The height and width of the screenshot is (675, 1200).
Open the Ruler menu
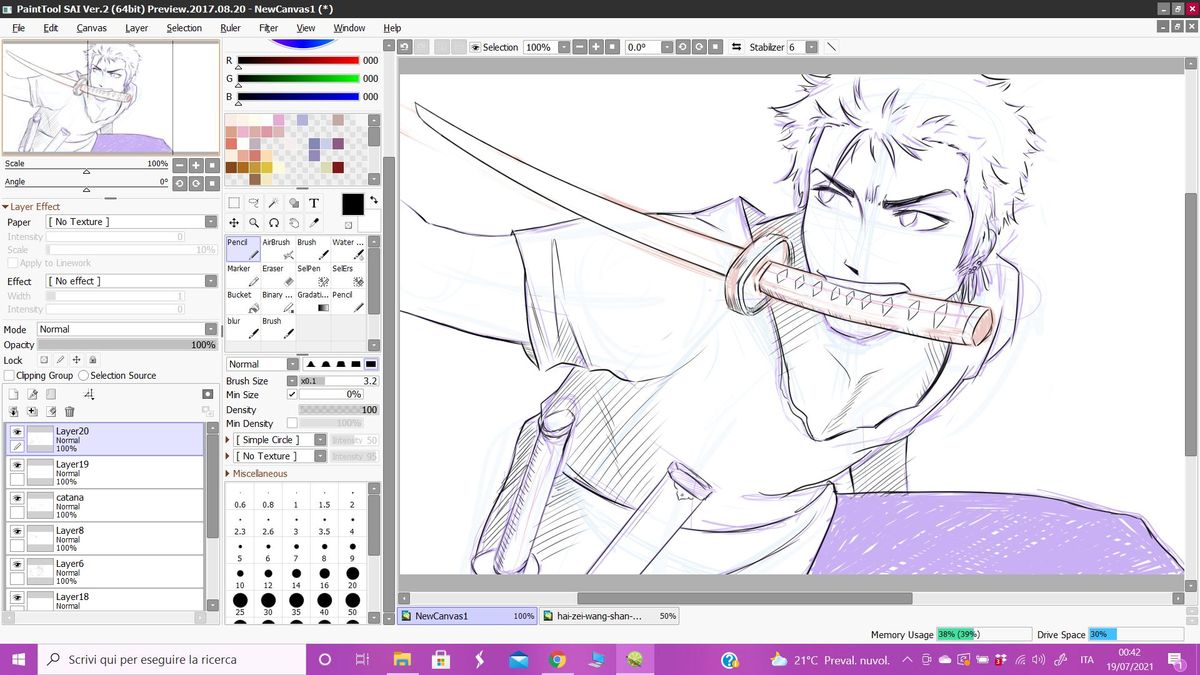[231, 28]
